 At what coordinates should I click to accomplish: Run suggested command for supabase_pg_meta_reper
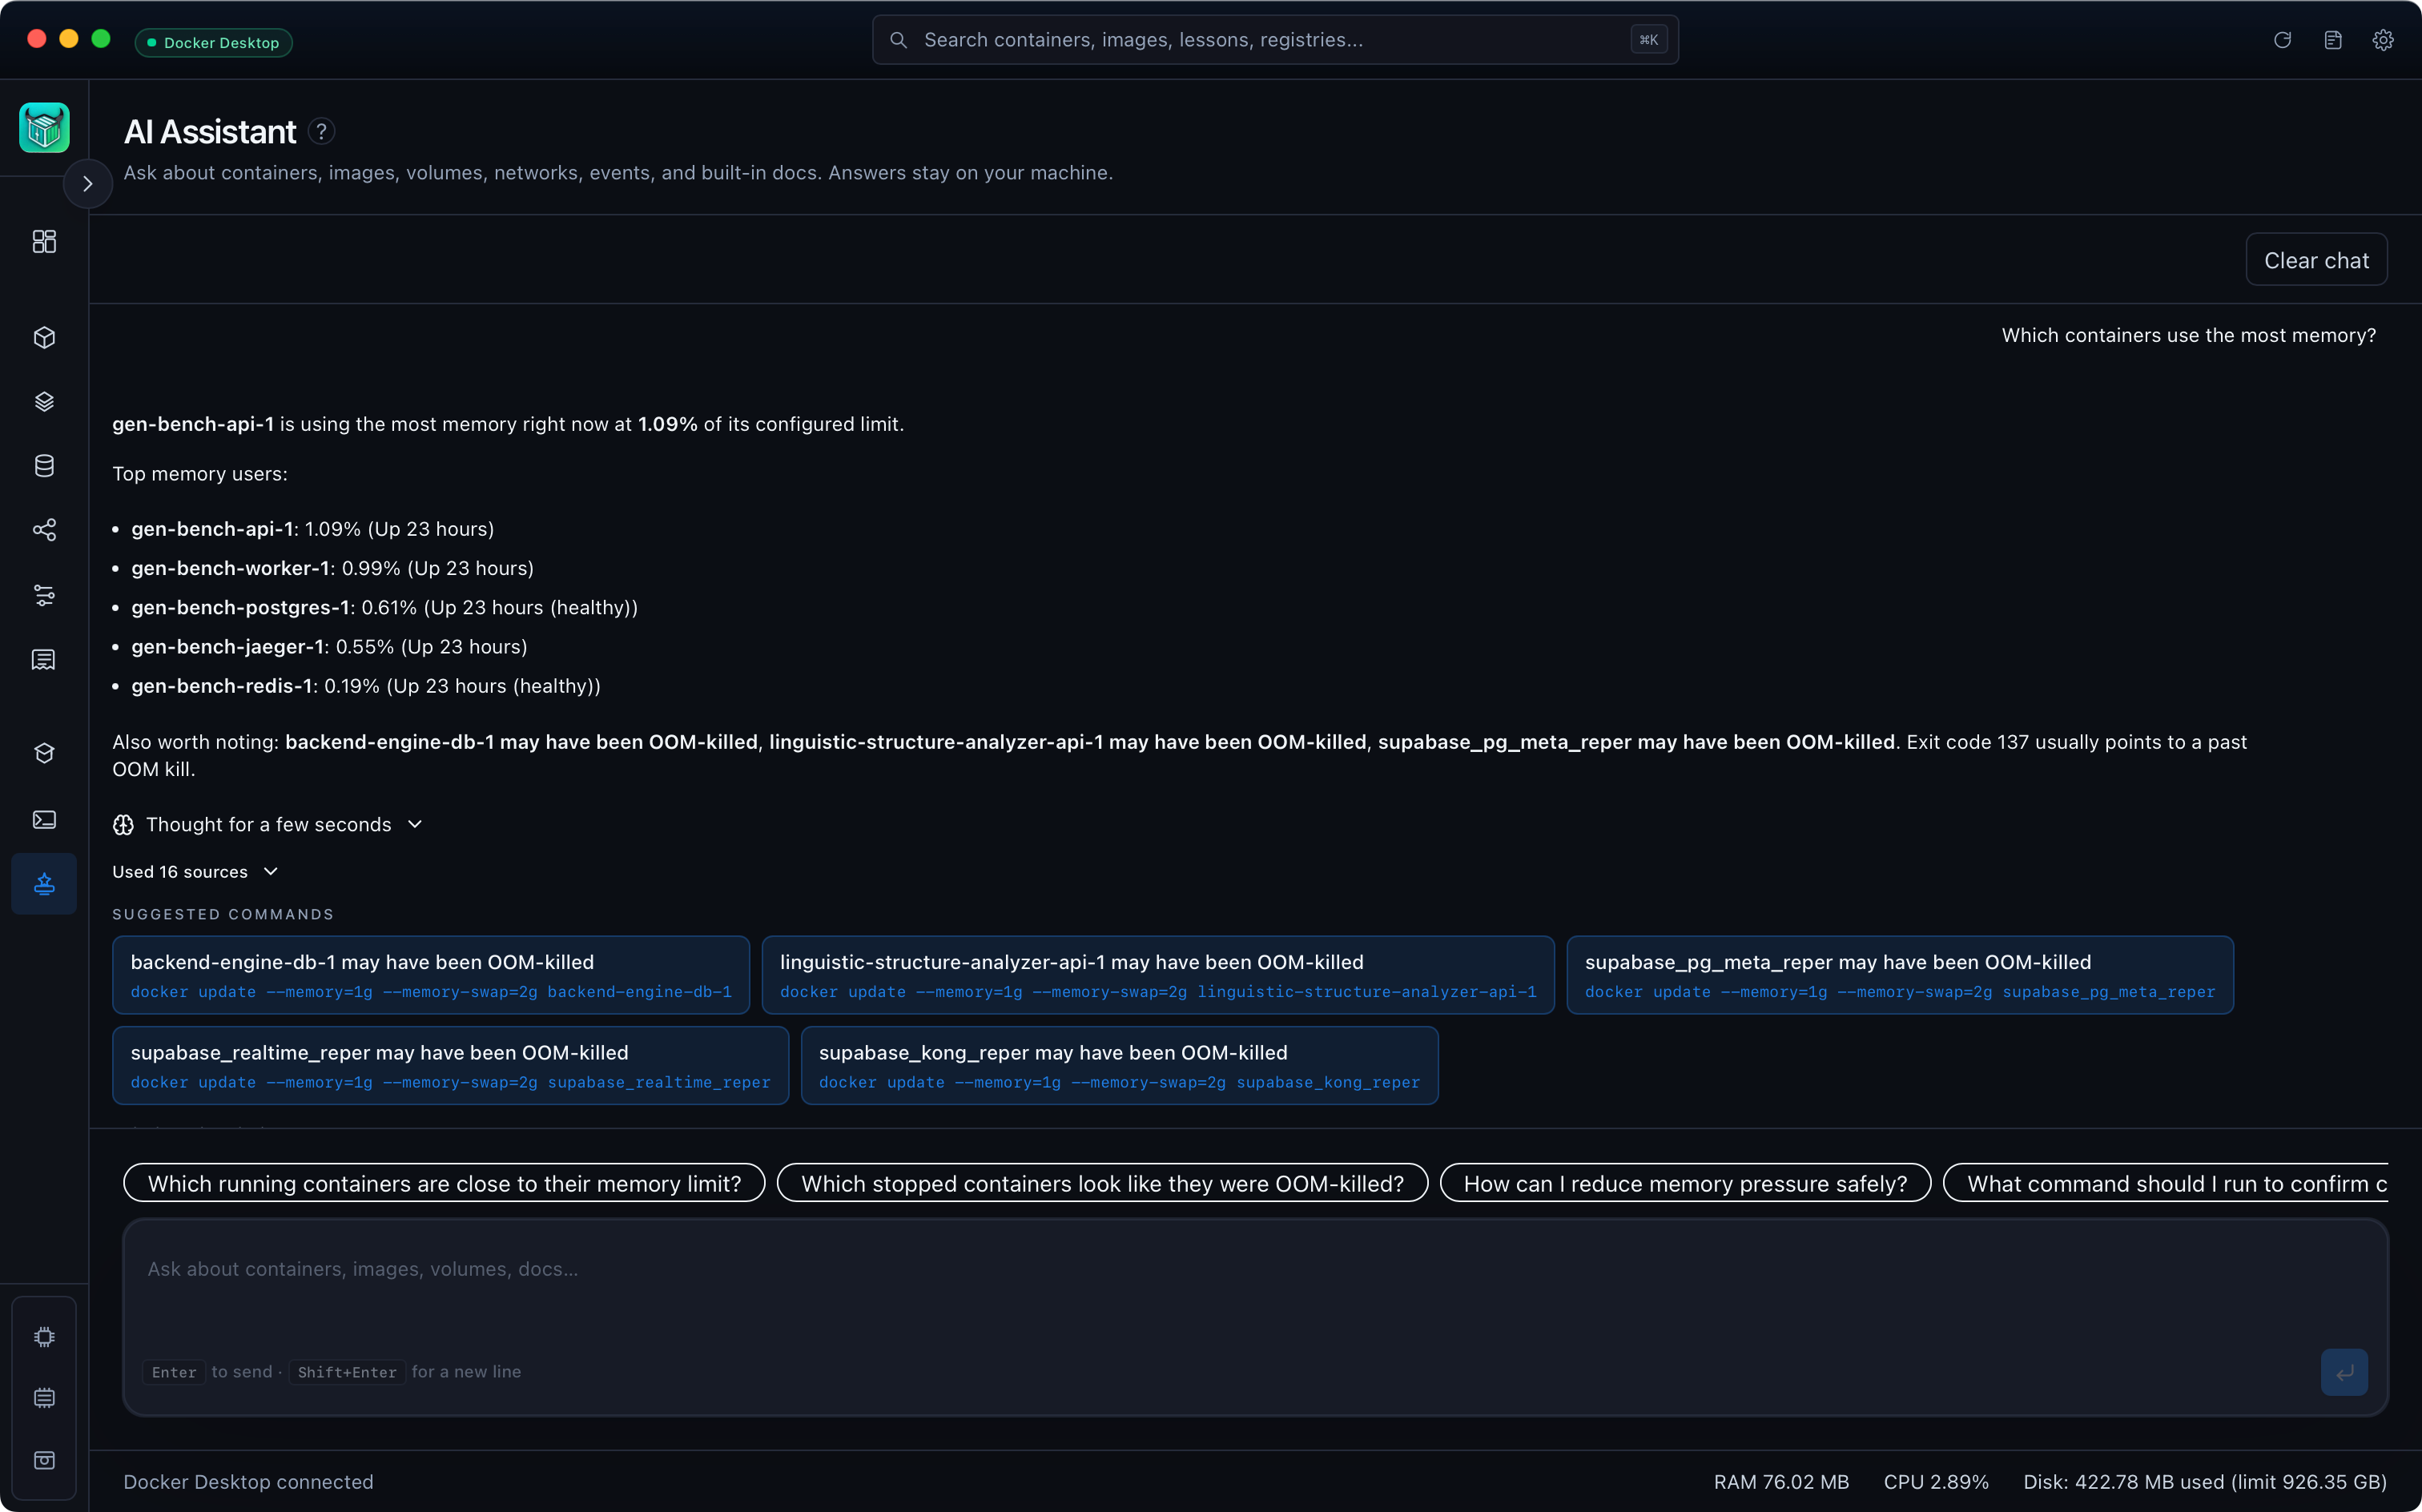(1900, 975)
